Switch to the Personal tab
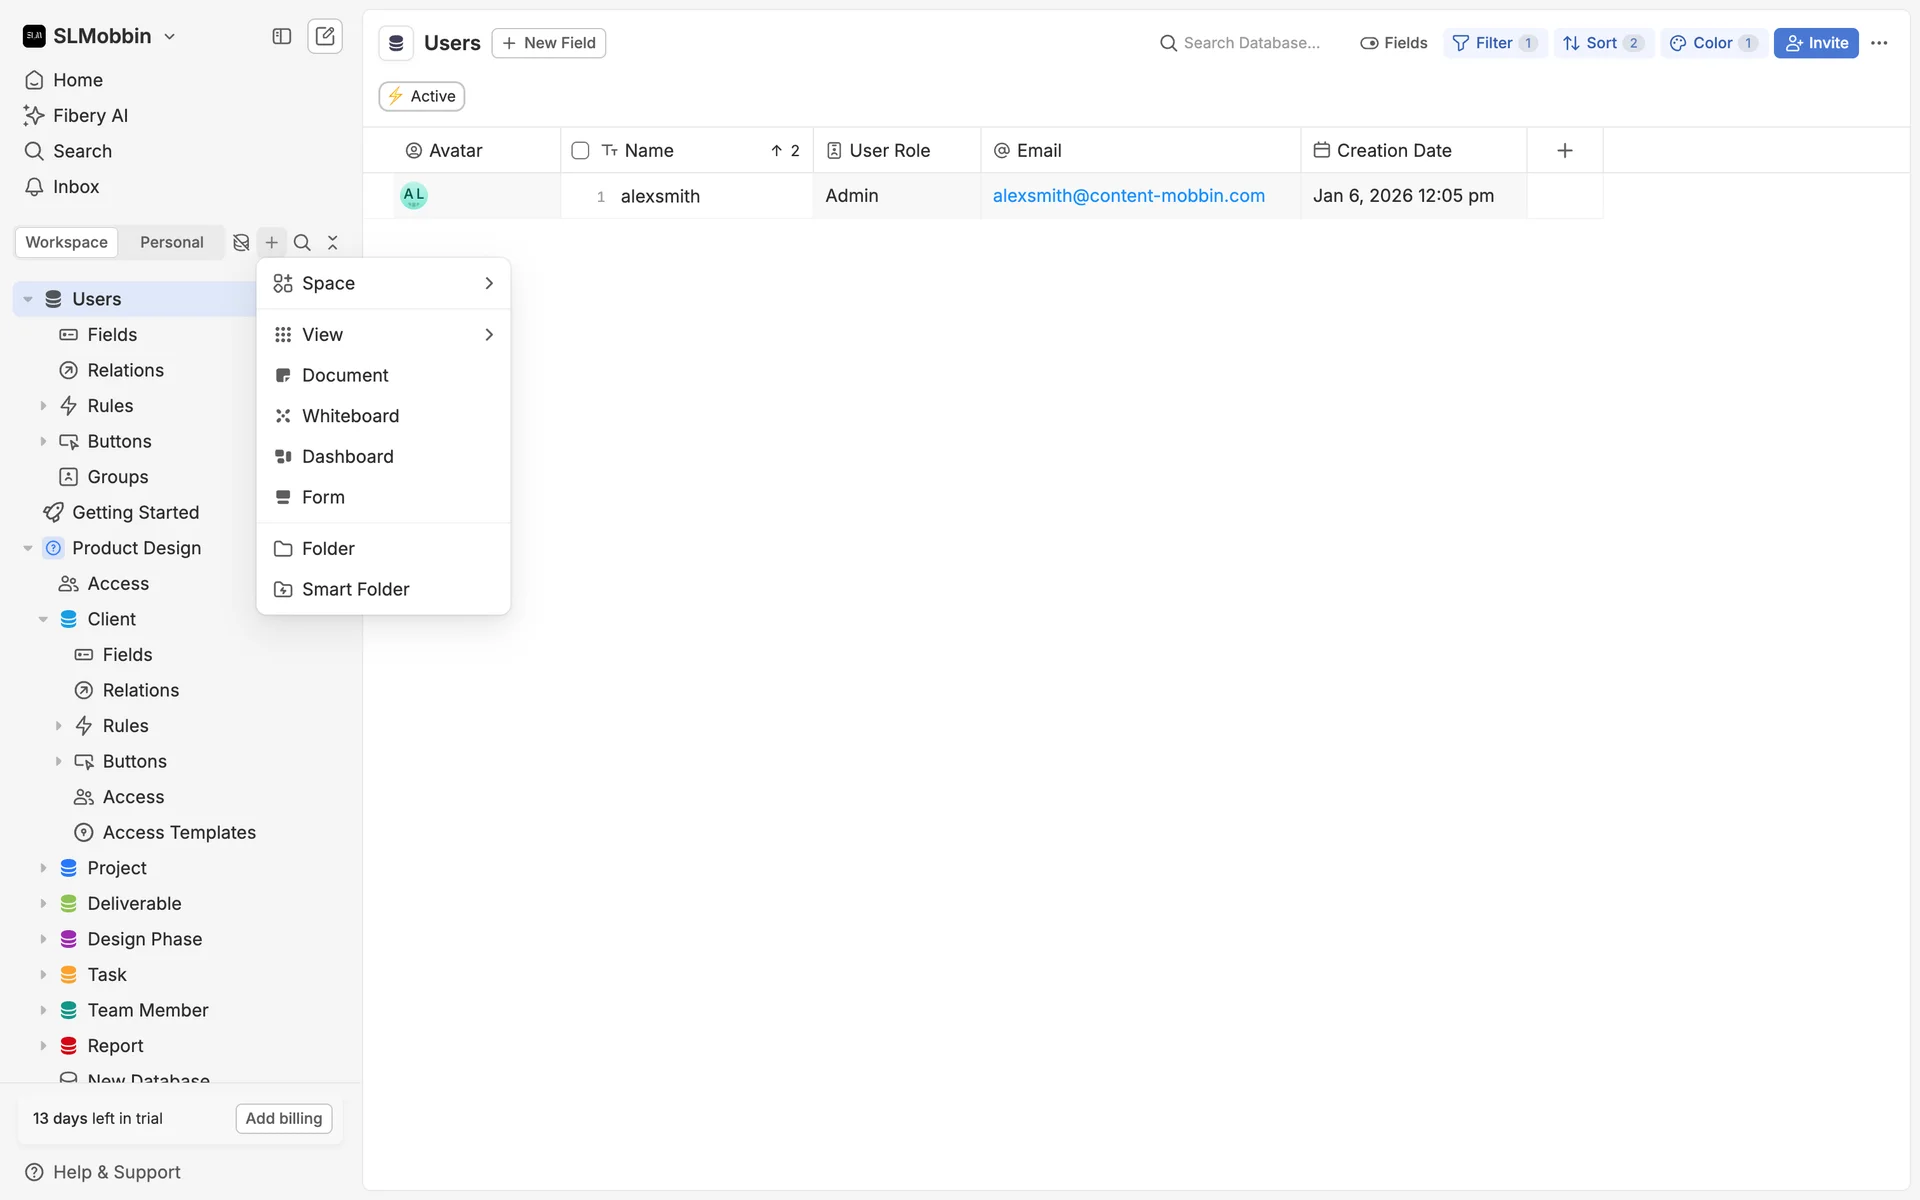The height and width of the screenshot is (1200, 1920). click(x=171, y=242)
